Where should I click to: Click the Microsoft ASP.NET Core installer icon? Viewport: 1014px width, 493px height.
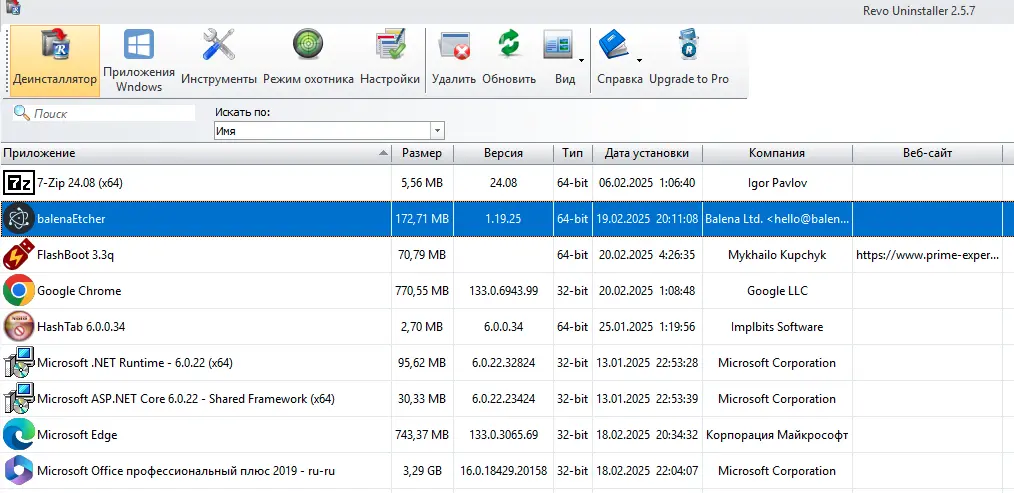point(18,399)
